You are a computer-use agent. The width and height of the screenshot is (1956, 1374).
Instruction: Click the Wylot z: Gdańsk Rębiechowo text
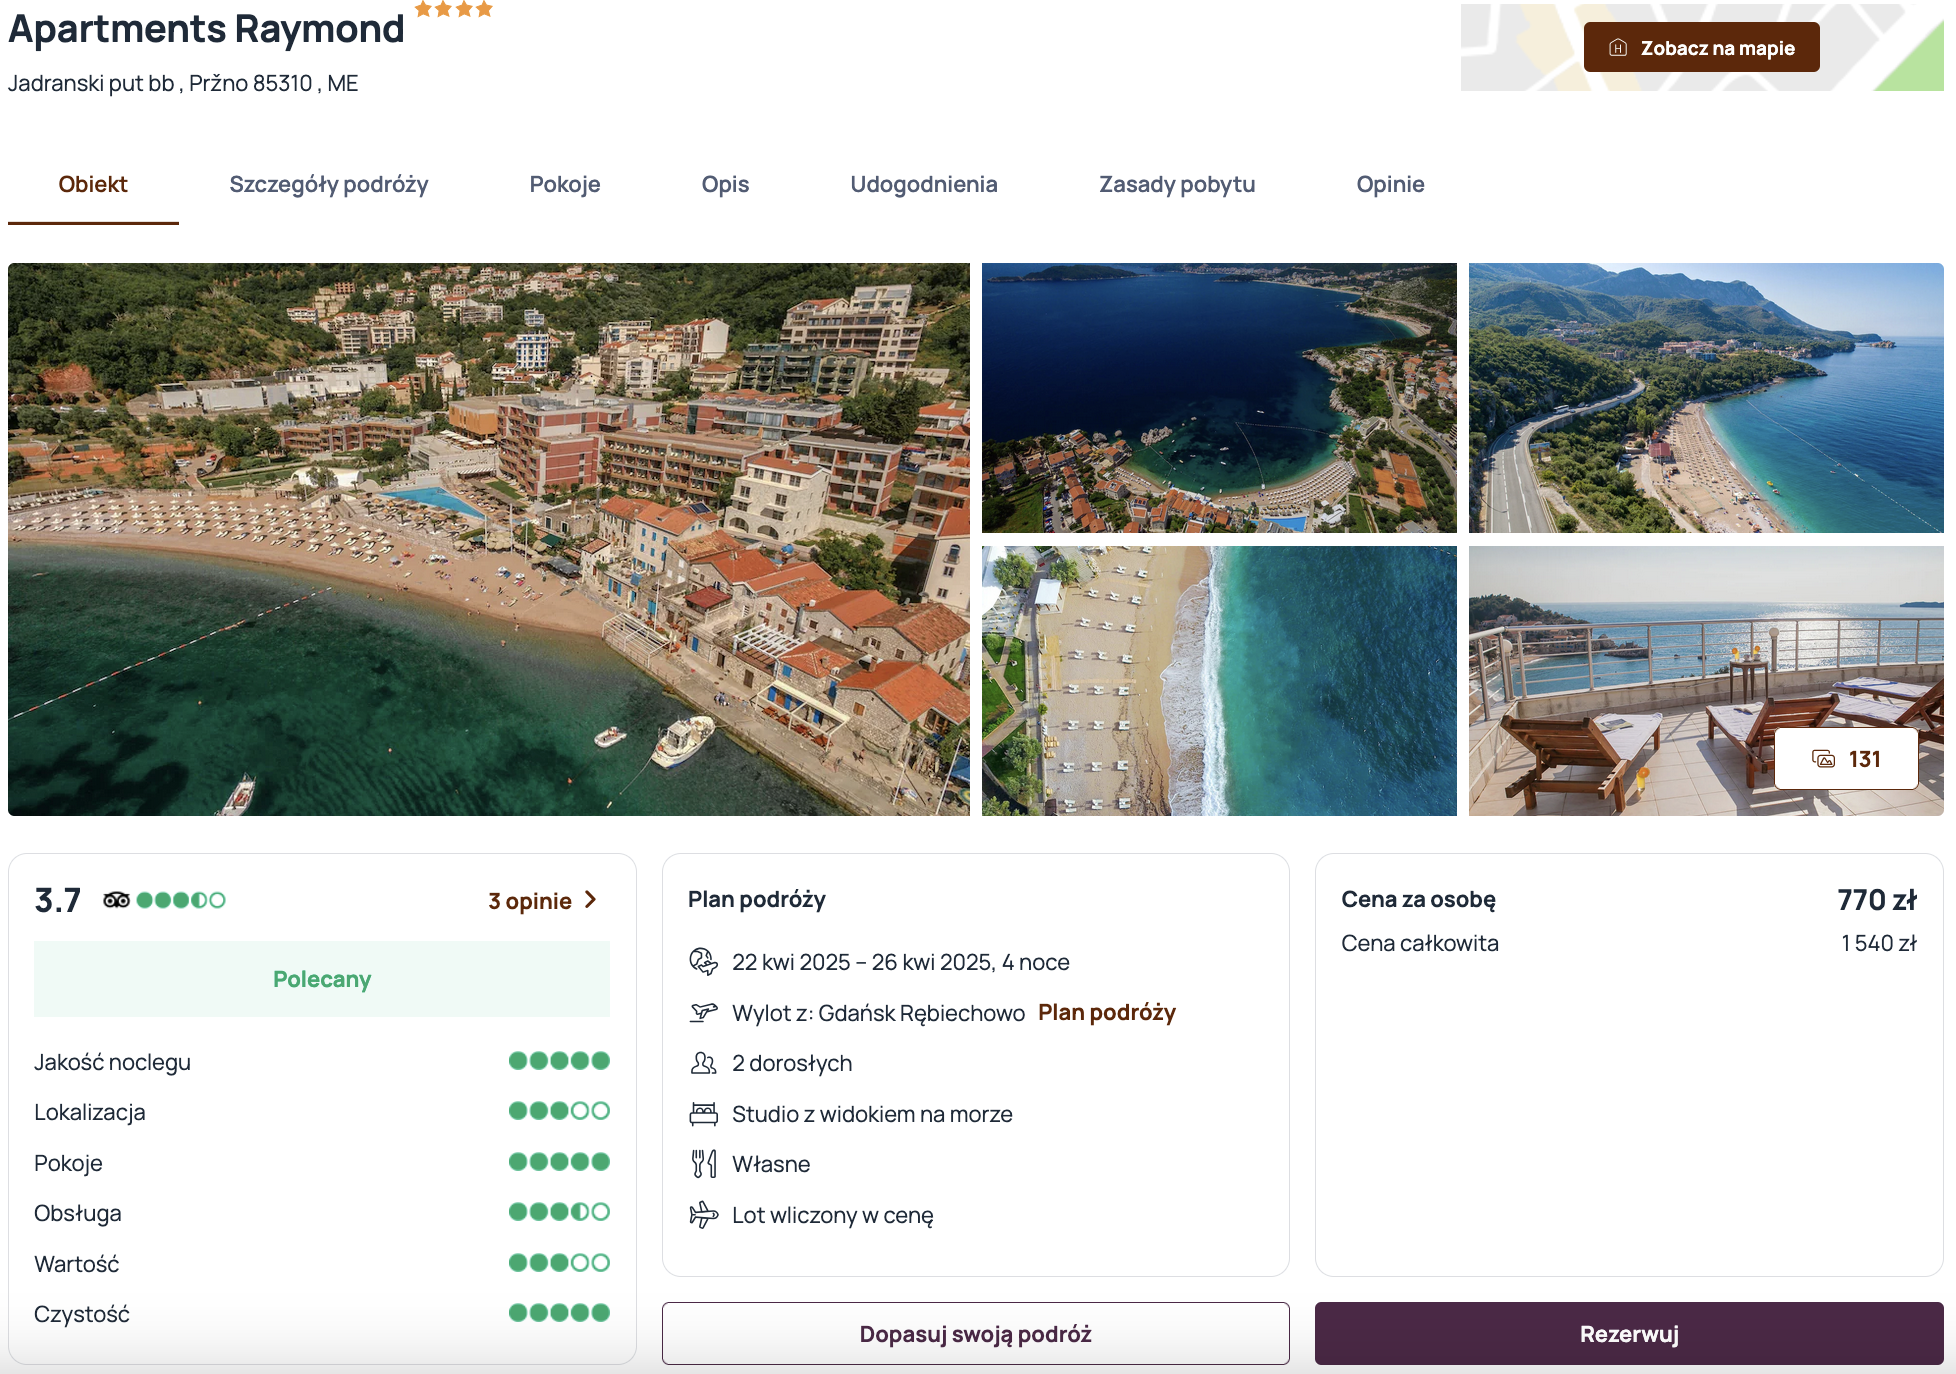click(x=878, y=1013)
